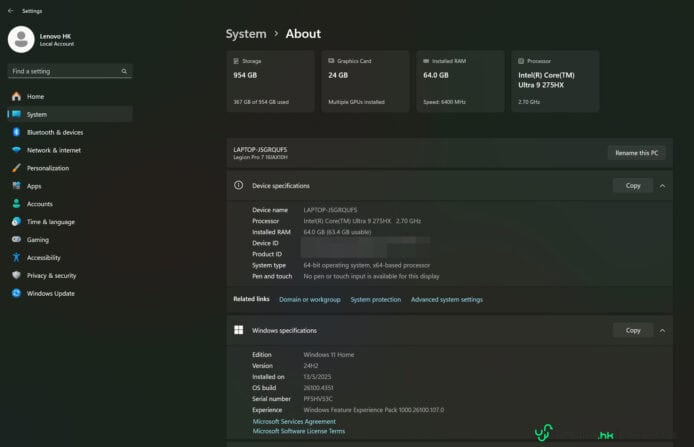This screenshot has height=447, width=694.
Task: Click the LAPTOP-JSGRQUFS title text
Action: click(x=260, y=150)
